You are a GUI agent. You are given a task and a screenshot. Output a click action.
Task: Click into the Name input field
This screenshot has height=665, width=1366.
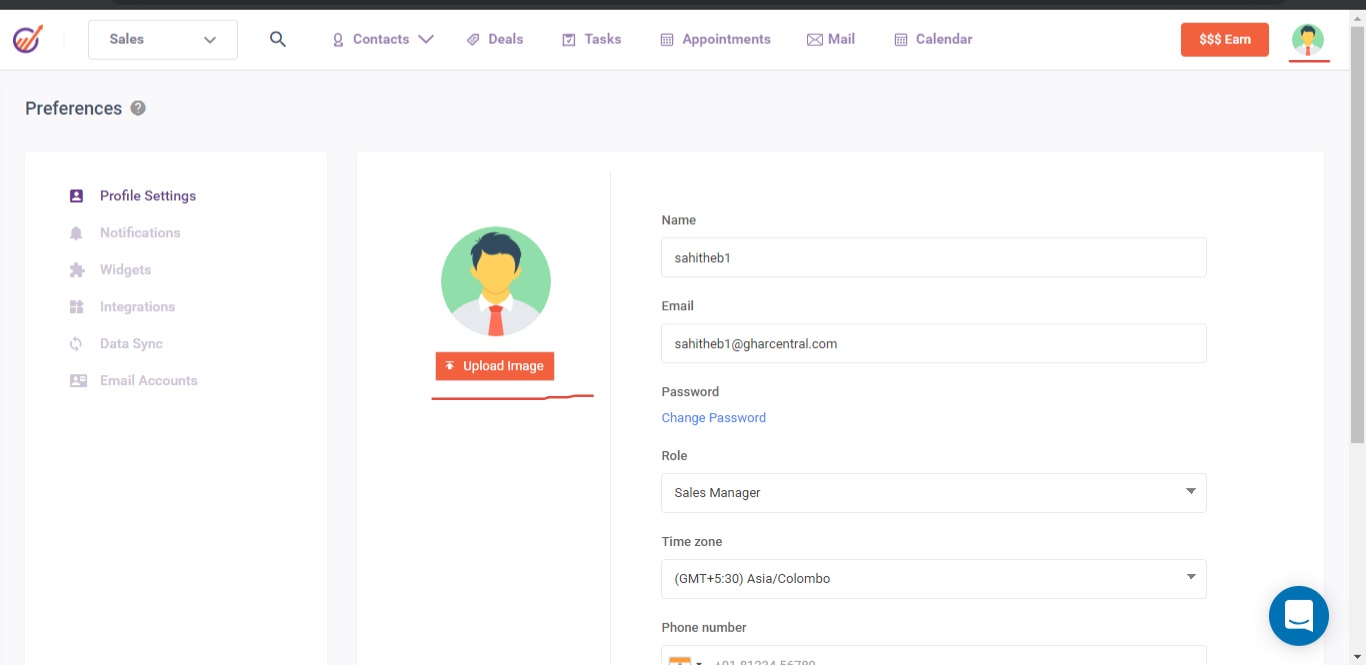(933, 257)
